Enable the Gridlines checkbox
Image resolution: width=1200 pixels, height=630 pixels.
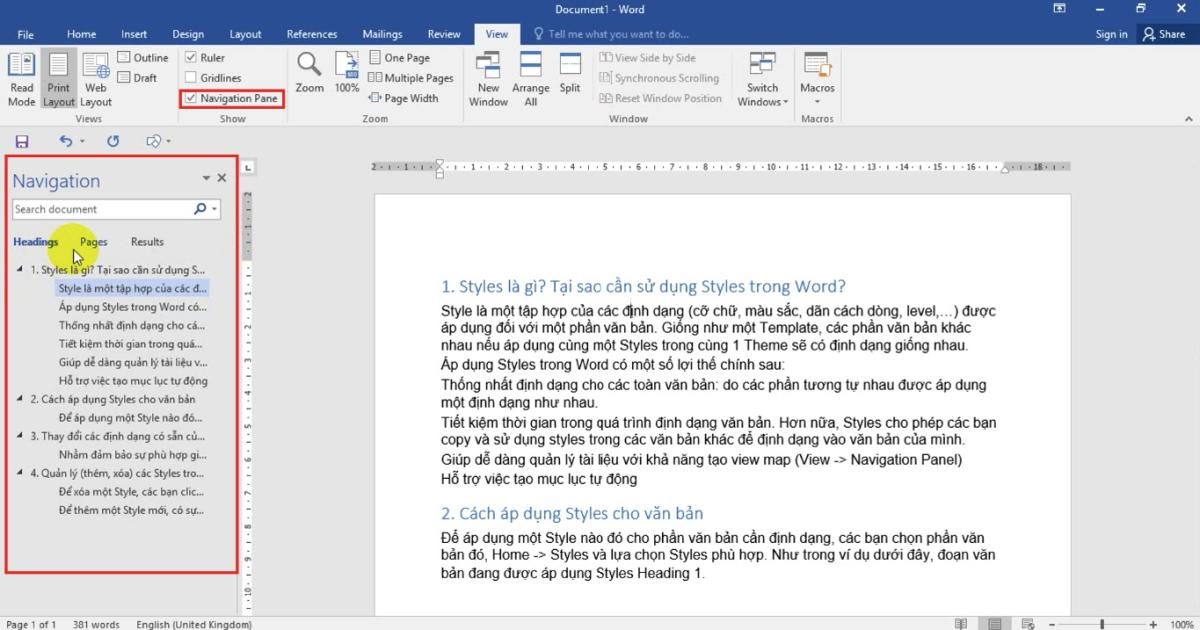coord(191,78)
